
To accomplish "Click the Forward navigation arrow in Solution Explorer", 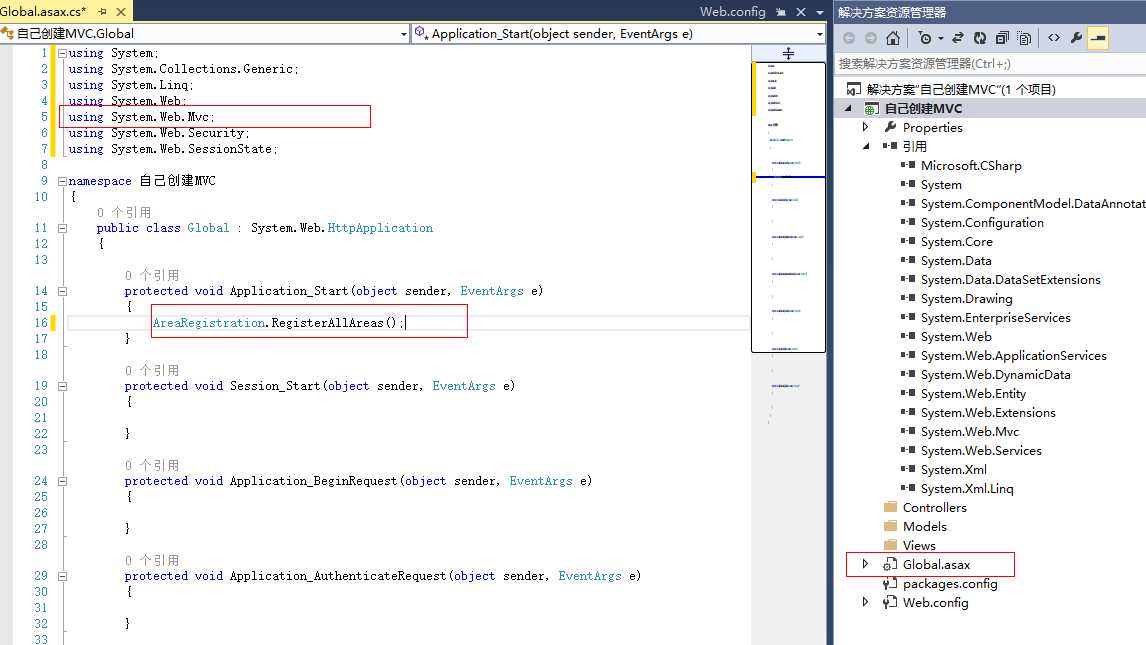I will click(870, 38).
